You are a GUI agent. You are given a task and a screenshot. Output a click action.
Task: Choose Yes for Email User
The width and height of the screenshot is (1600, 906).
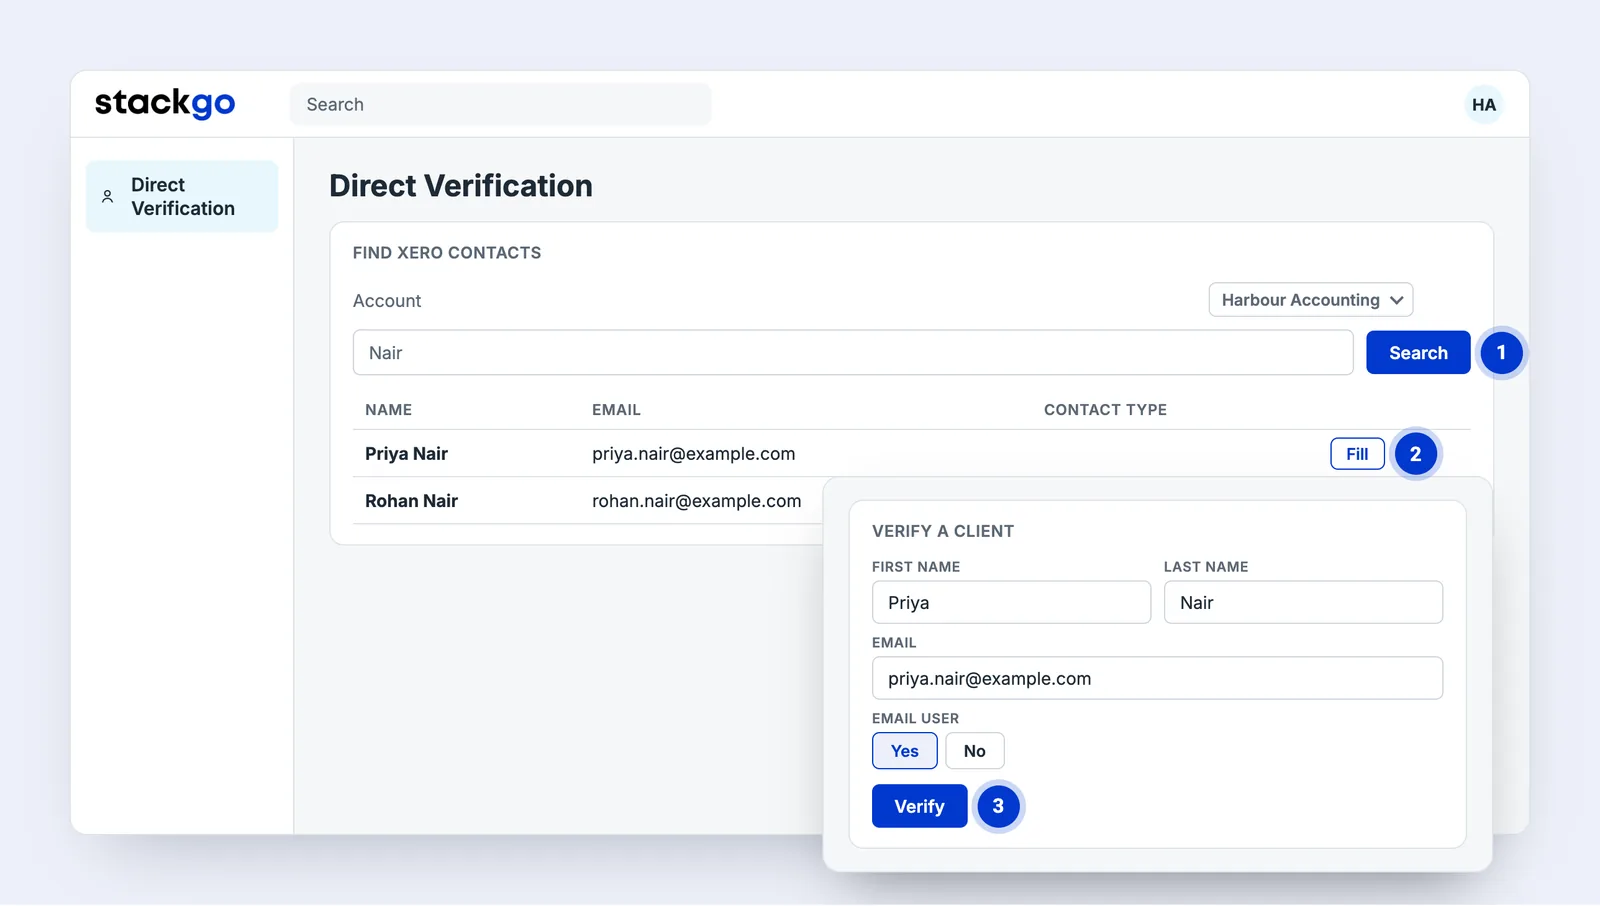[x=905, y=751]
